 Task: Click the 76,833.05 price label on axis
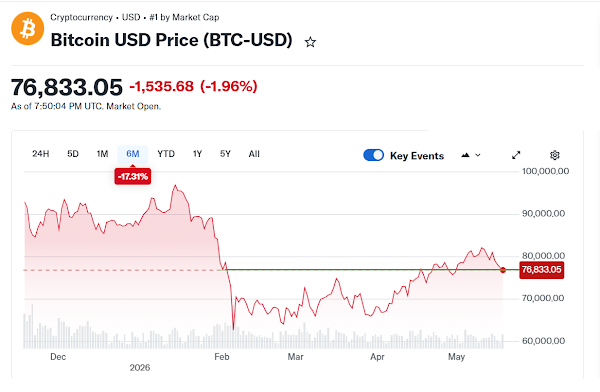coord(541,270)
